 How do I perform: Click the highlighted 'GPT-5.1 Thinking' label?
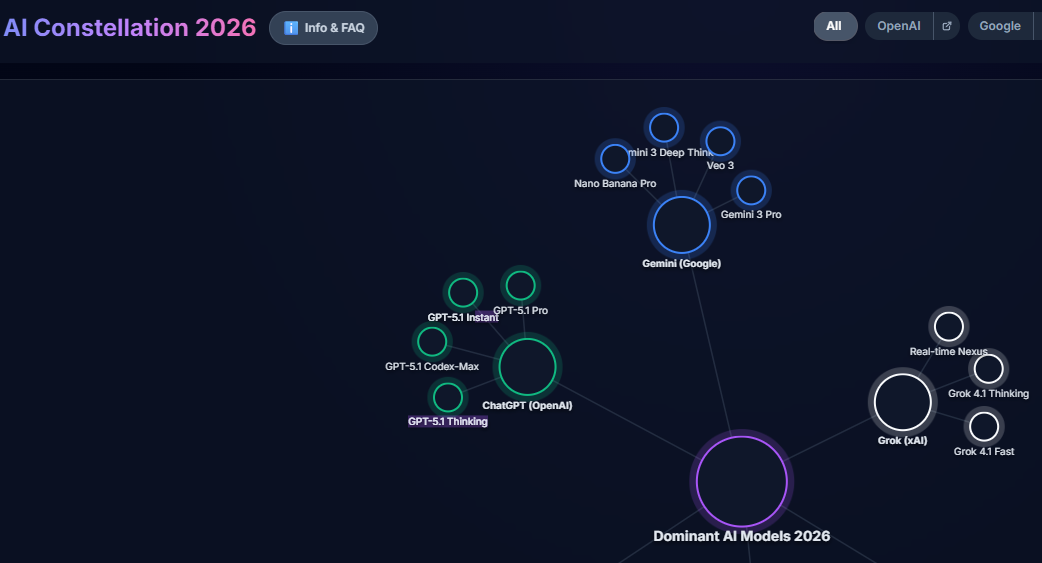[x=448, y=421]
